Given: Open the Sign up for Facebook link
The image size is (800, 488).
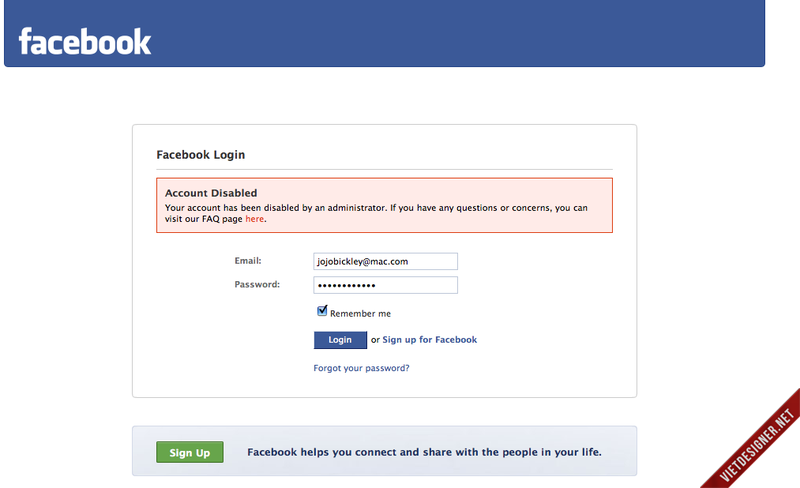Looking at the screenshot, I should pyautogui.click(x=429, y=340).
